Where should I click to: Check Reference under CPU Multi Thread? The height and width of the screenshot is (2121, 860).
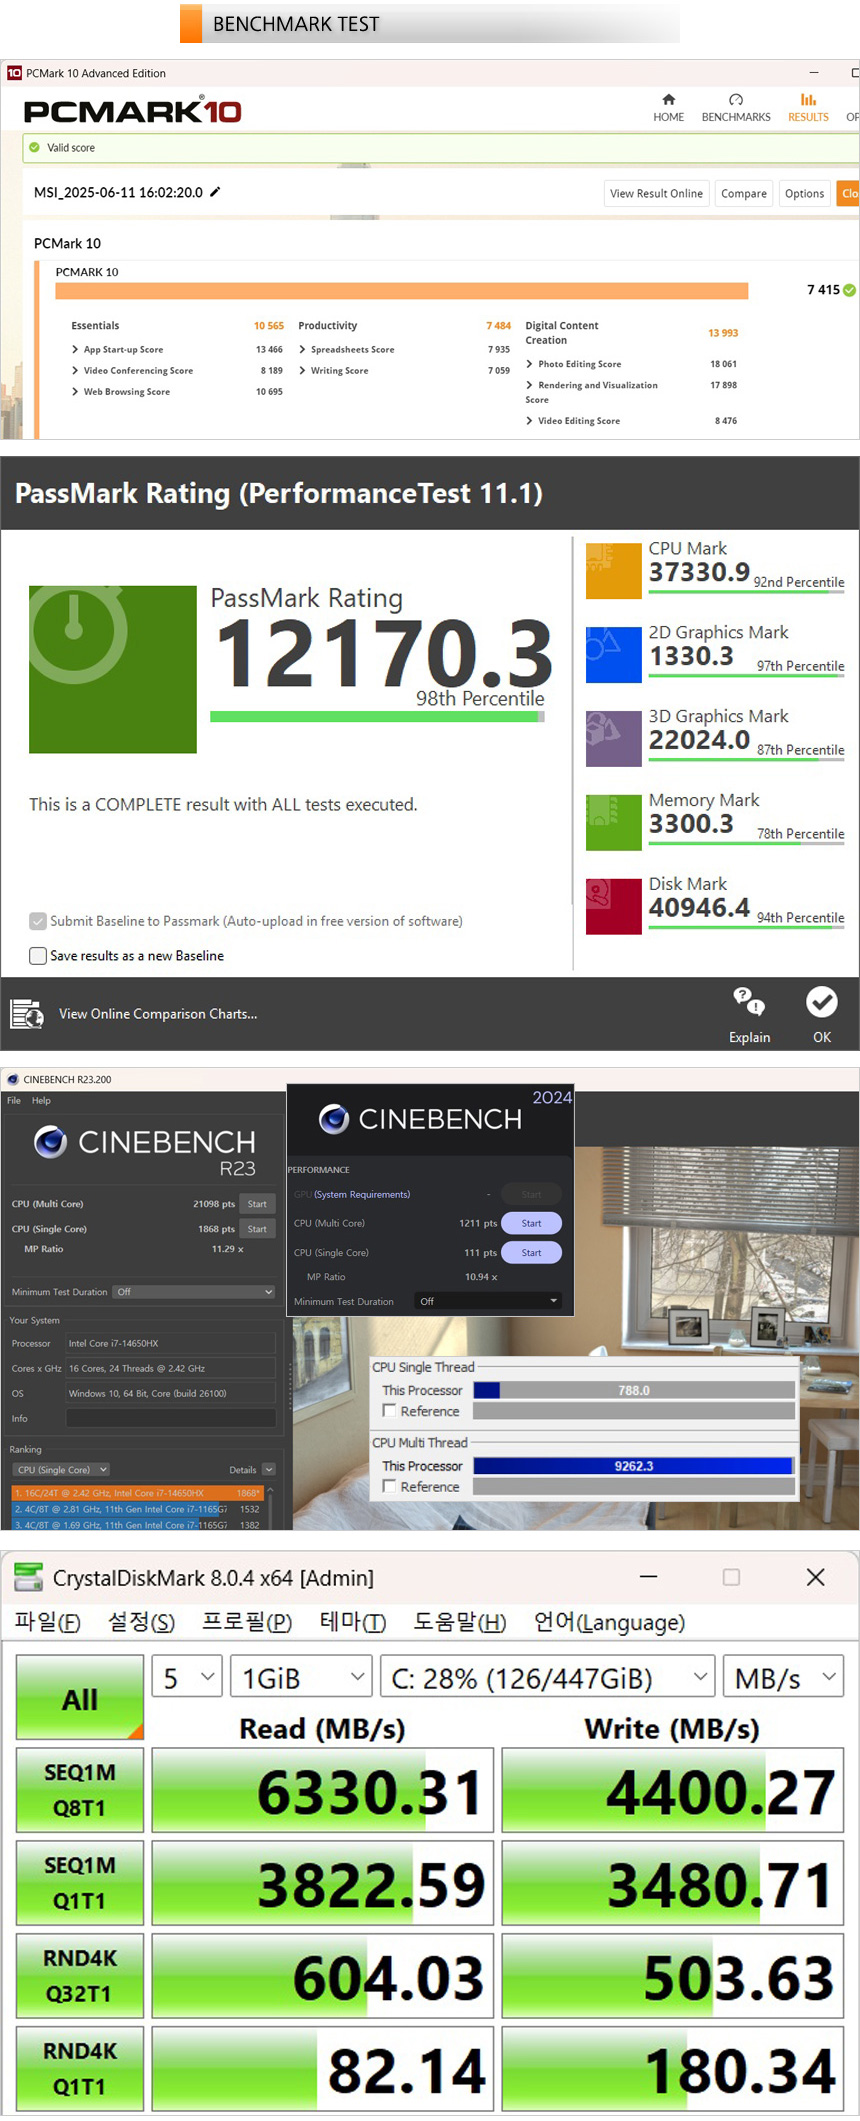[390, 1486]
